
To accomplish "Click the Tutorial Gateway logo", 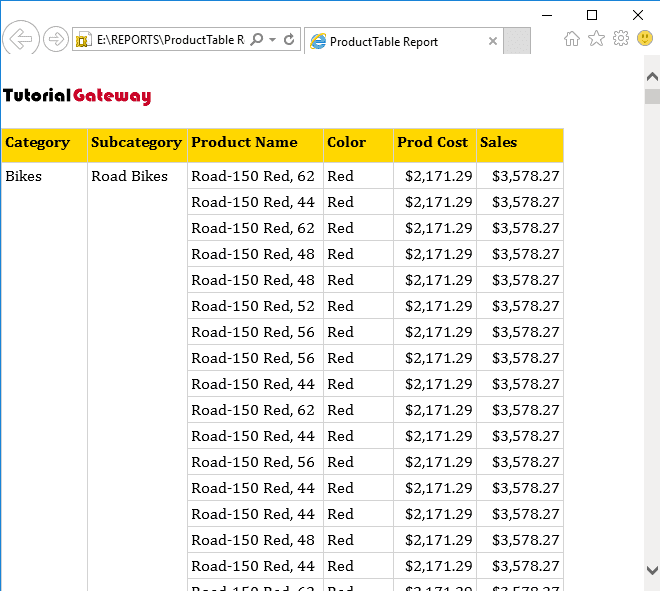I will point(77,96).
